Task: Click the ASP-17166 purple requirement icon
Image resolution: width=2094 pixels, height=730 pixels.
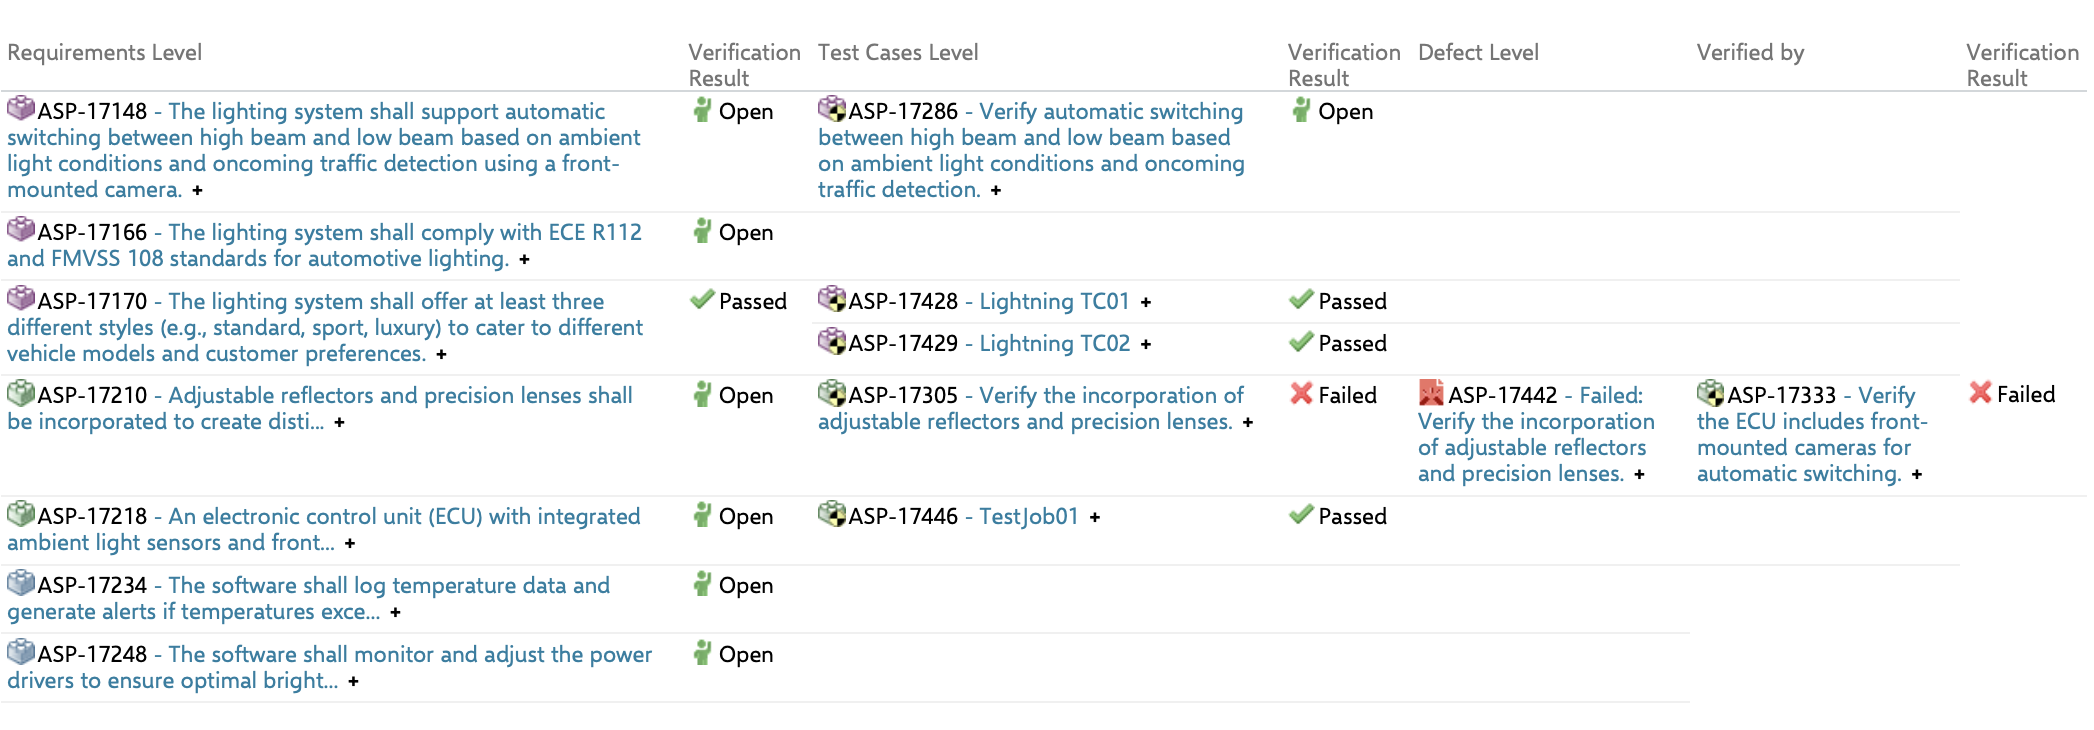Action: [x=21, y=229]
